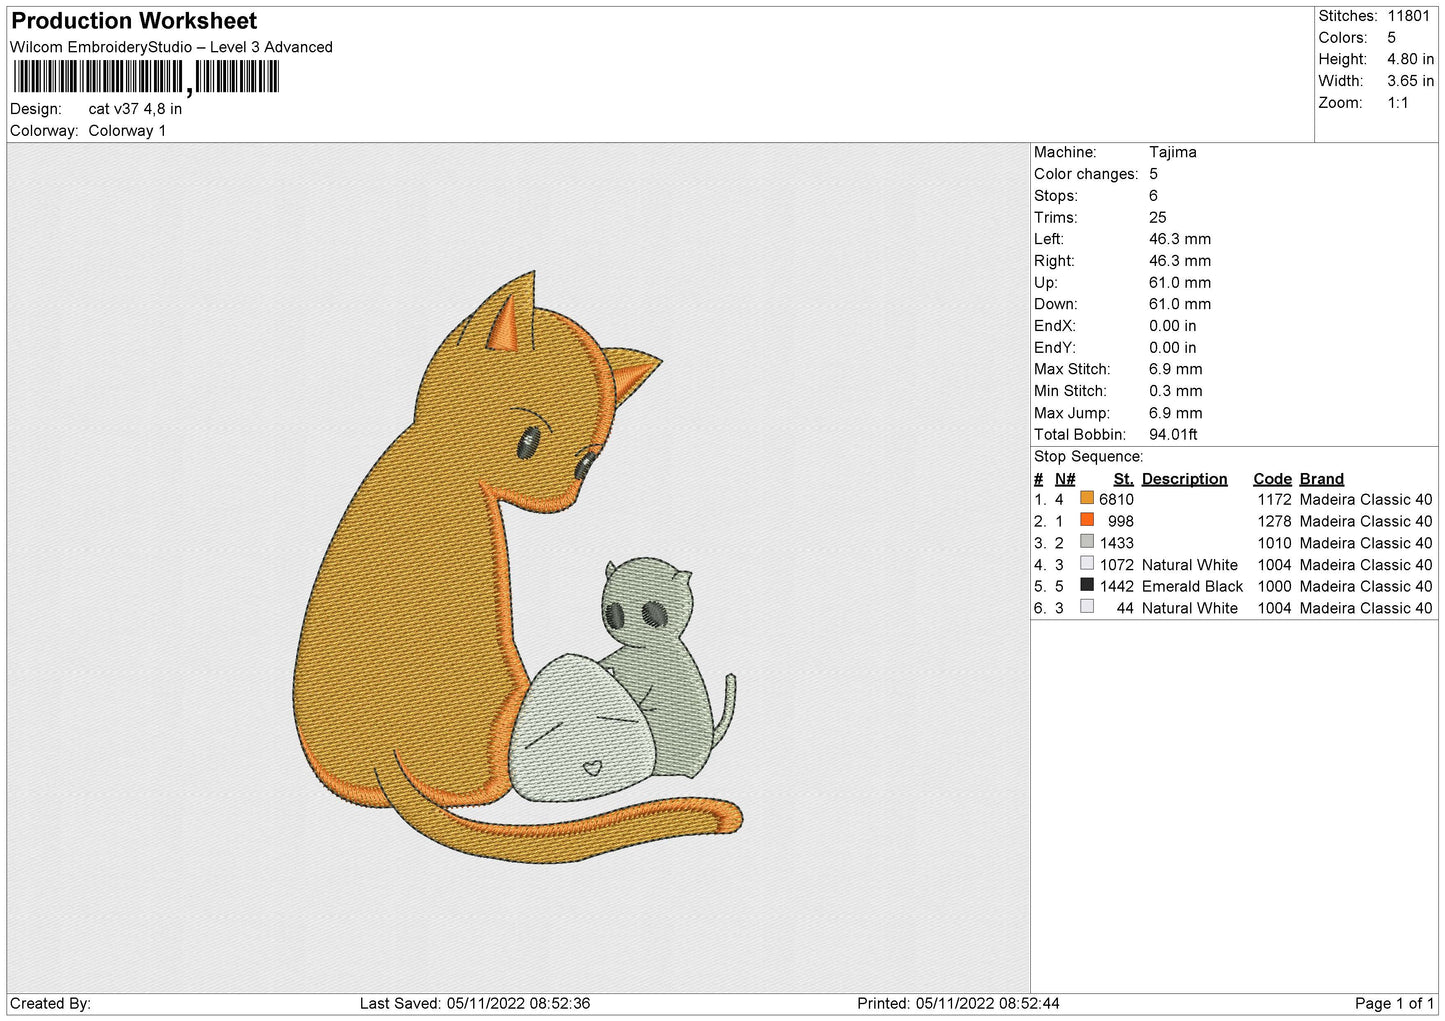Click the Total Bobbin value 94.01ft
The image size is (1445, 1021).
pyautogui.click(x=1173, y=434)
